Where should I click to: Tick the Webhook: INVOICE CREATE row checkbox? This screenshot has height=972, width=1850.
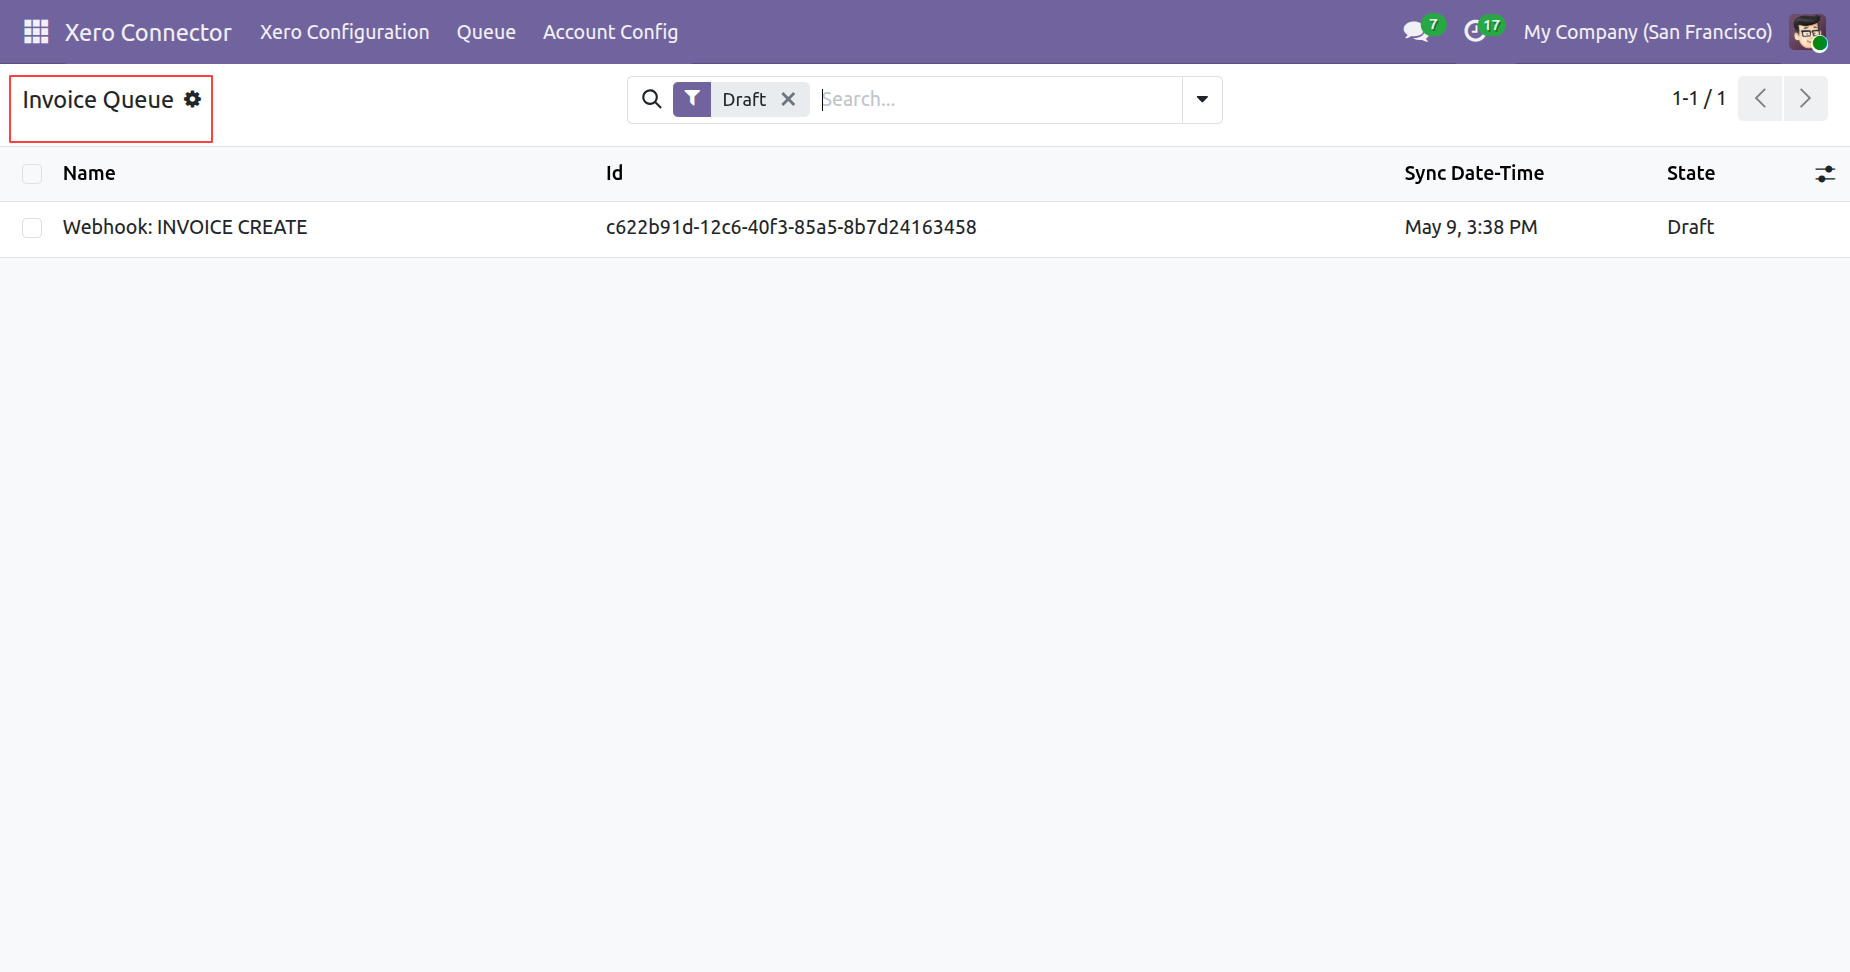coord(32,228)
